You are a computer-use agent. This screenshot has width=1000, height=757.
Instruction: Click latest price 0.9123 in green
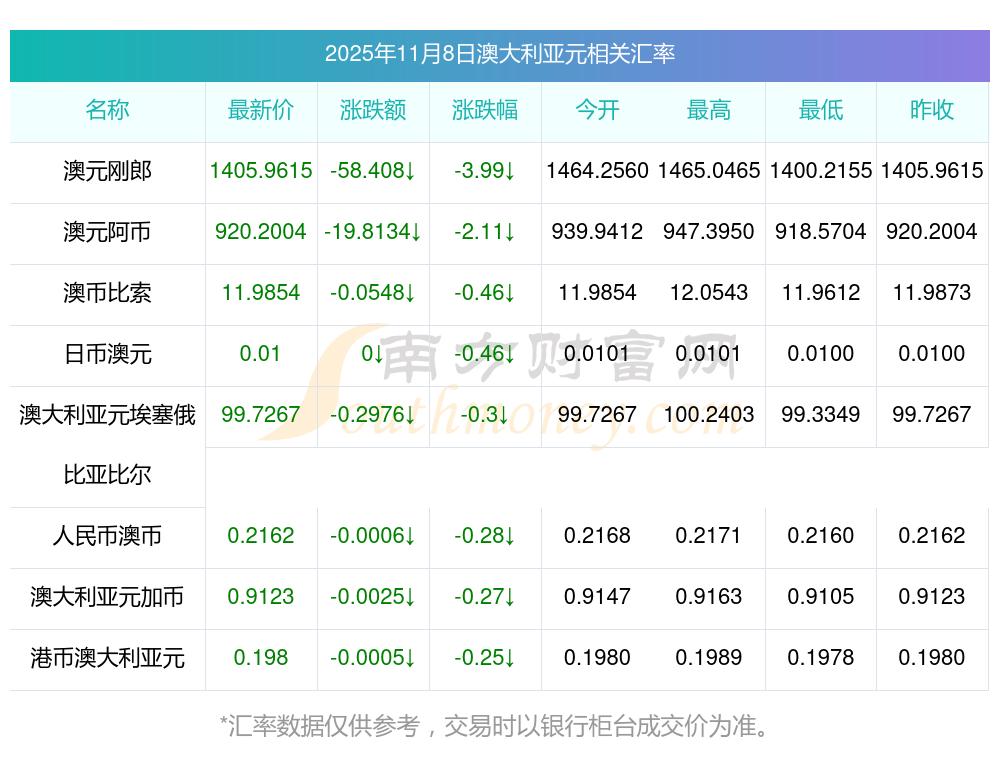tap(261, 596)
